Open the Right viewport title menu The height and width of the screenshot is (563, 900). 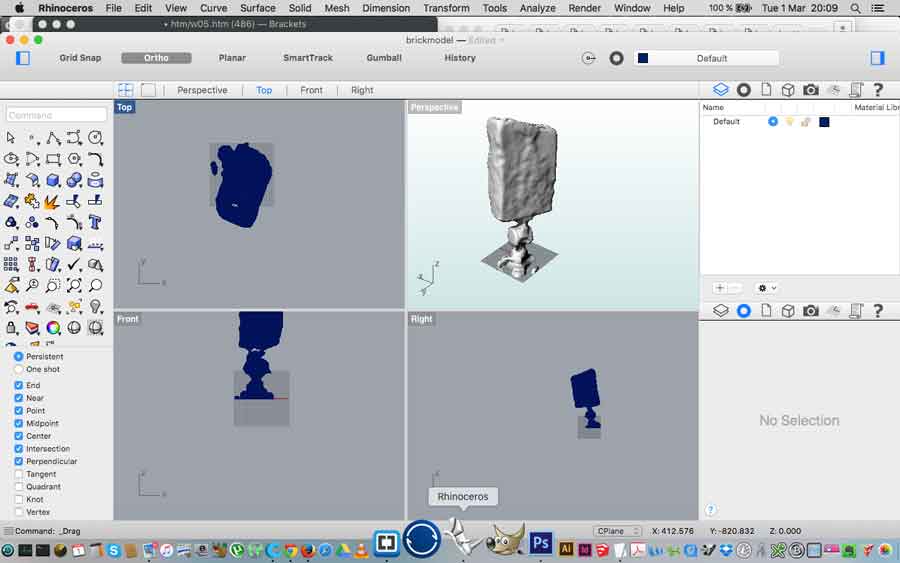(421, 319)
